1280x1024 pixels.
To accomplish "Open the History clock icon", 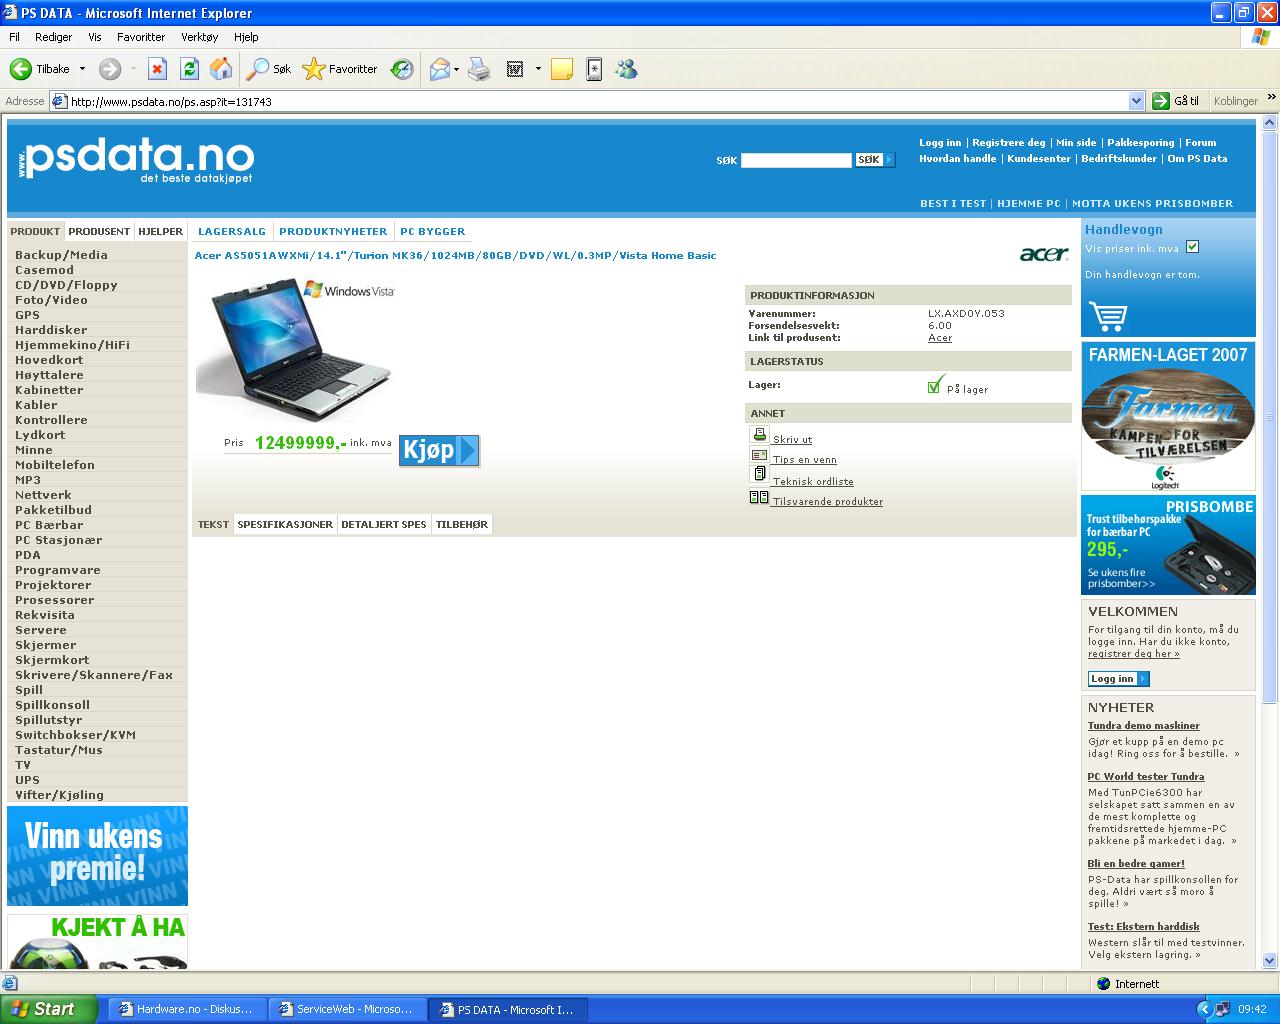I will pos(402,69).
